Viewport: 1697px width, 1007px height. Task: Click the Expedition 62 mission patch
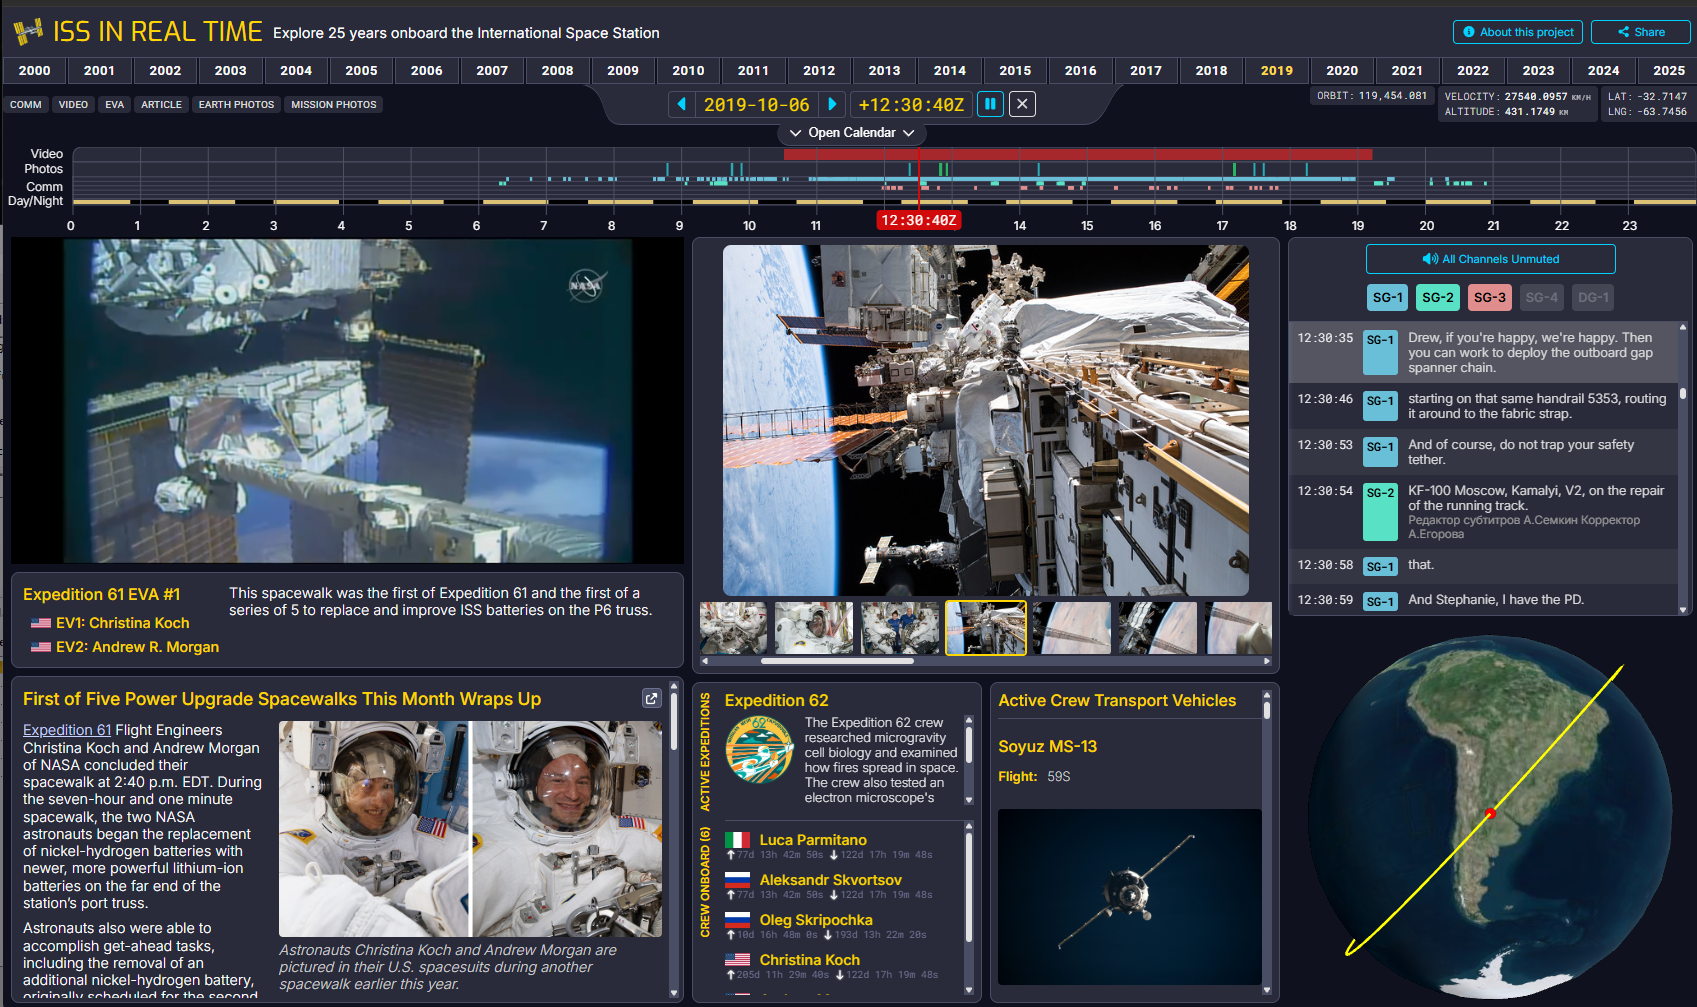pos(760,750)
